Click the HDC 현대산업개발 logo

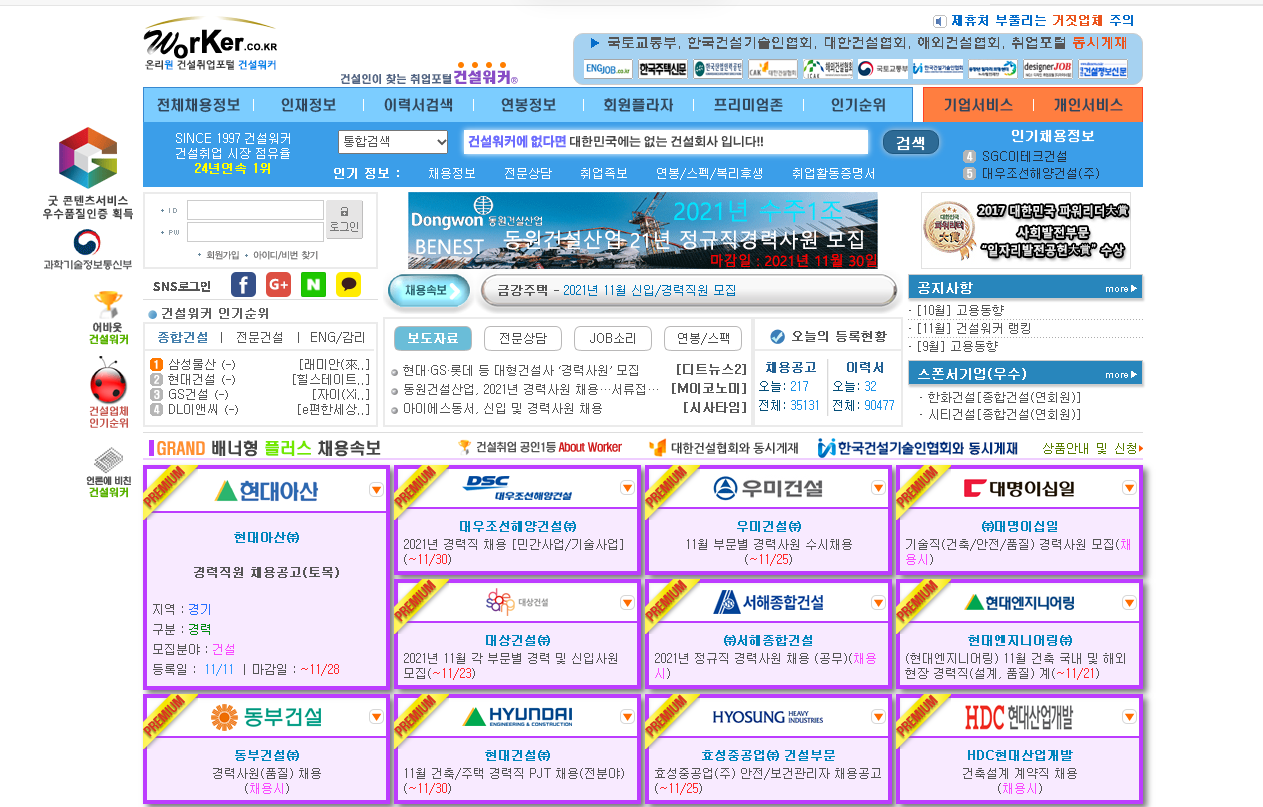[x=1019, y=716]
